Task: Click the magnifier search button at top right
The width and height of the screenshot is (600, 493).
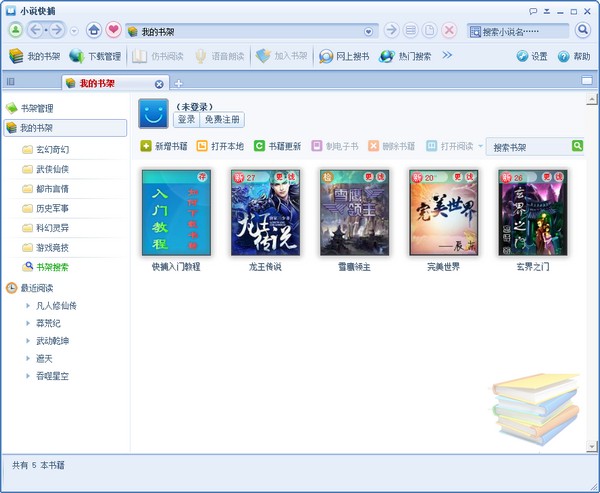Action: click(x=583, y=30)
